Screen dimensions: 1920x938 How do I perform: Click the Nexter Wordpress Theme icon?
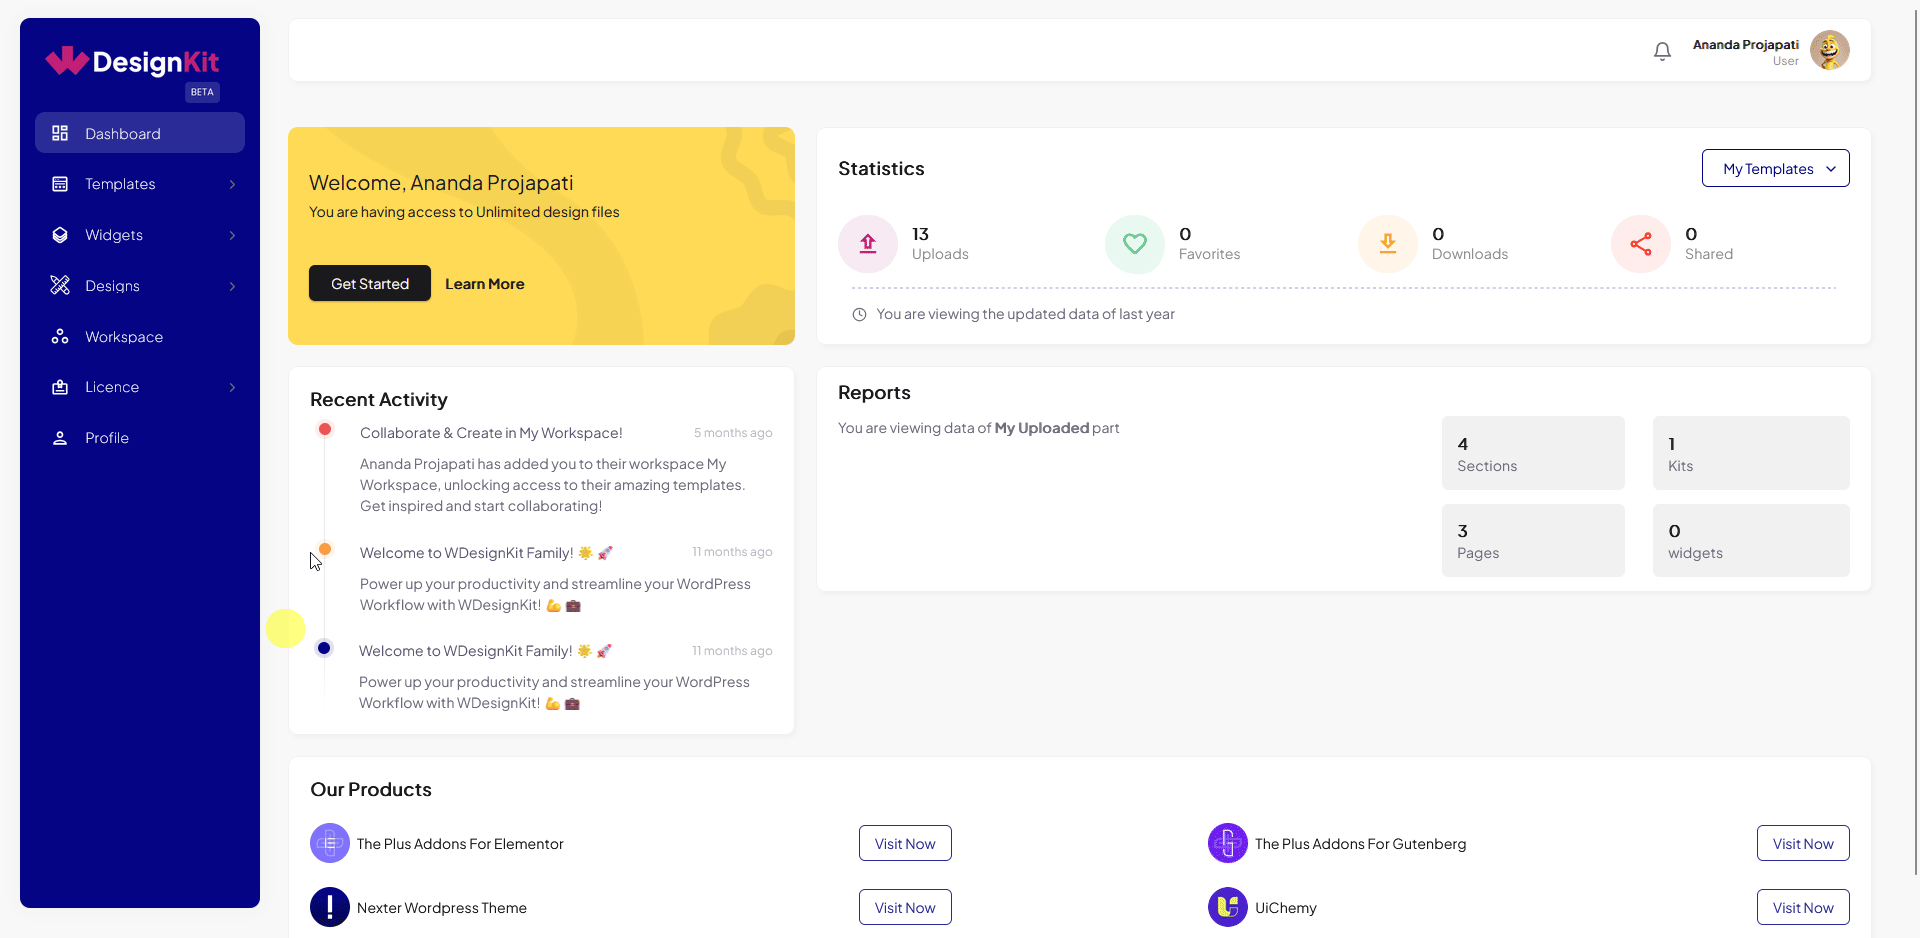[x=330, y=907]
